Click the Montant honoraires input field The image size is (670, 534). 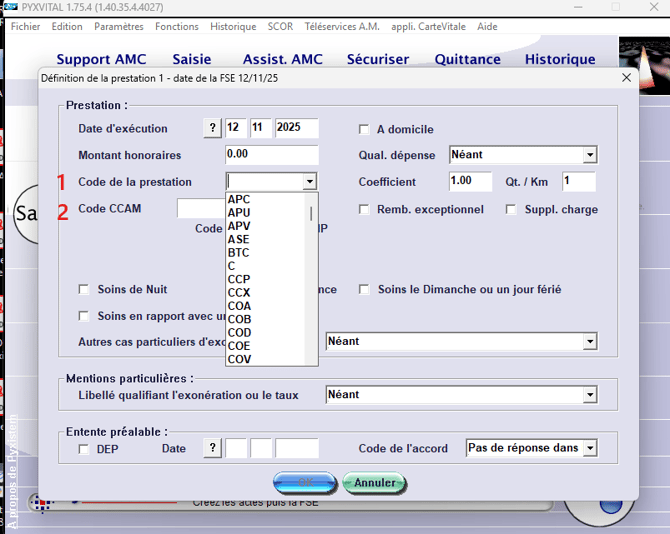pos(272,155)
